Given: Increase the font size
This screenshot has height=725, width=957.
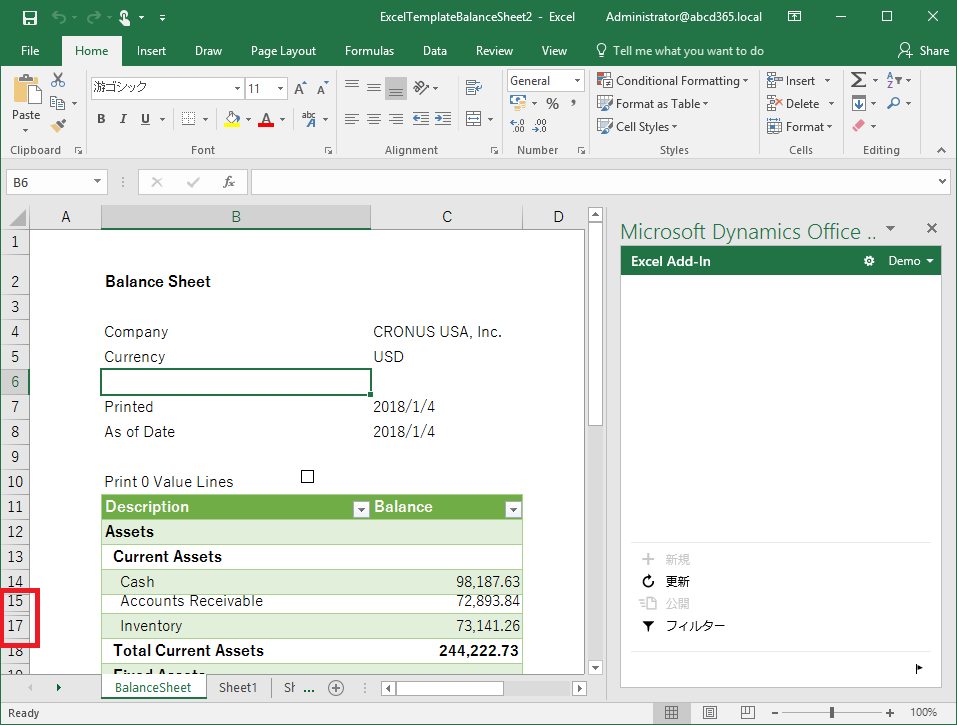Looking at the screenshot, I should coord(300,88).
